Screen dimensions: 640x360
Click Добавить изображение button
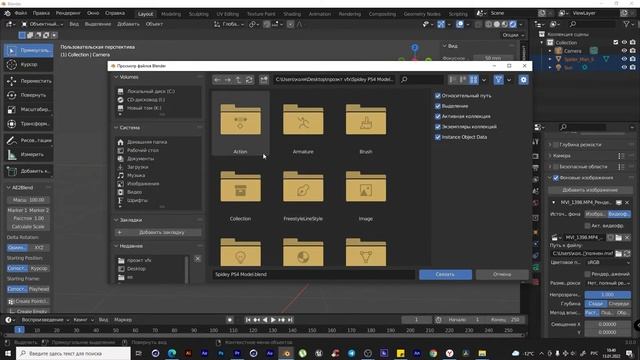coord(590,190)
